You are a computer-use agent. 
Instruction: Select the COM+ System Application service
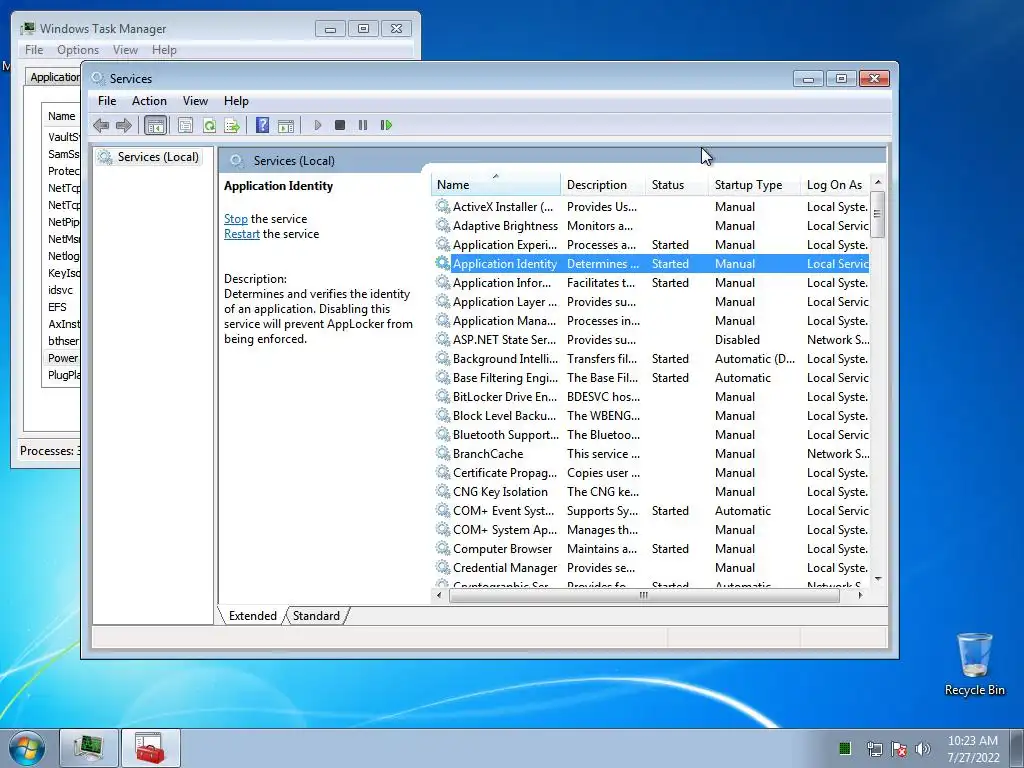[651, 530]
